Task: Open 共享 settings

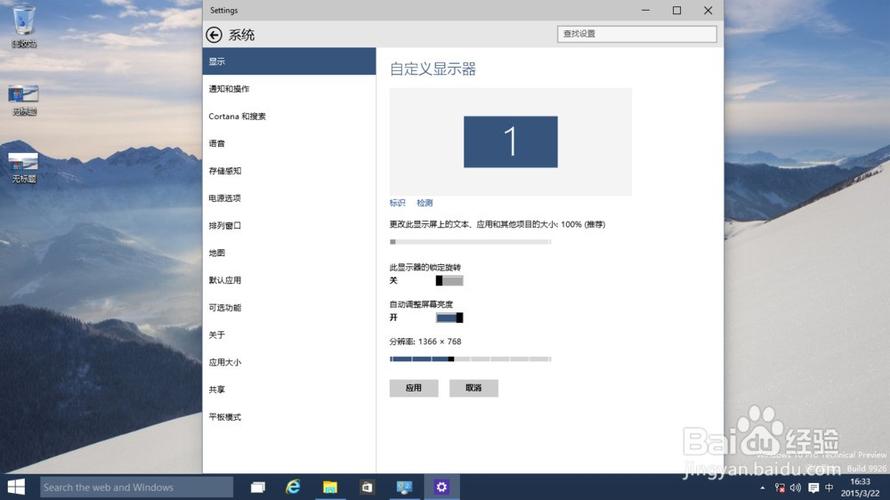Action: click(x=289, y=389)
